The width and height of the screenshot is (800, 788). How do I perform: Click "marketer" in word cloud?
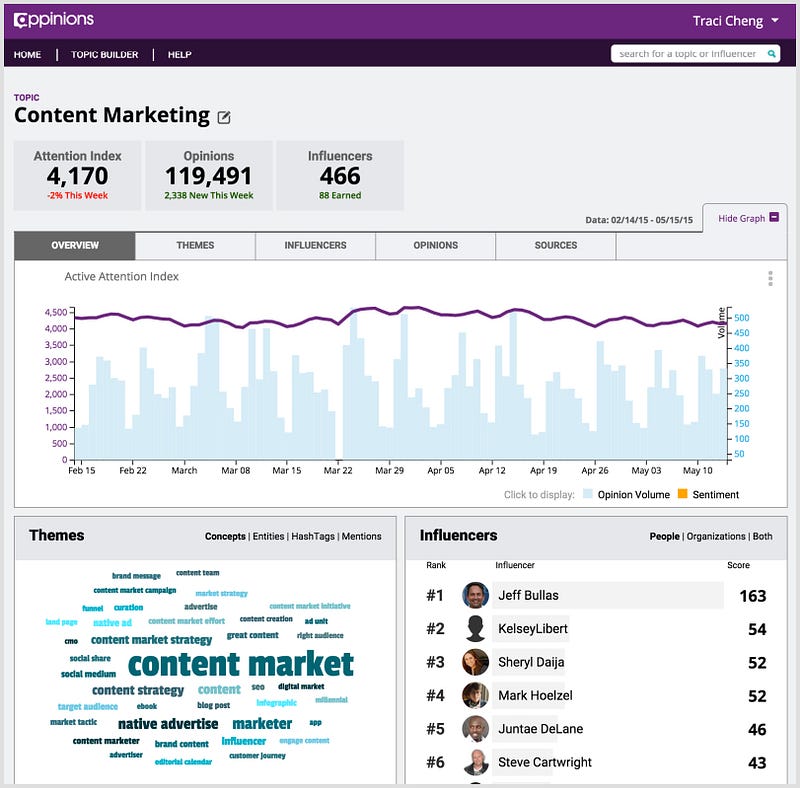(262, 724)
